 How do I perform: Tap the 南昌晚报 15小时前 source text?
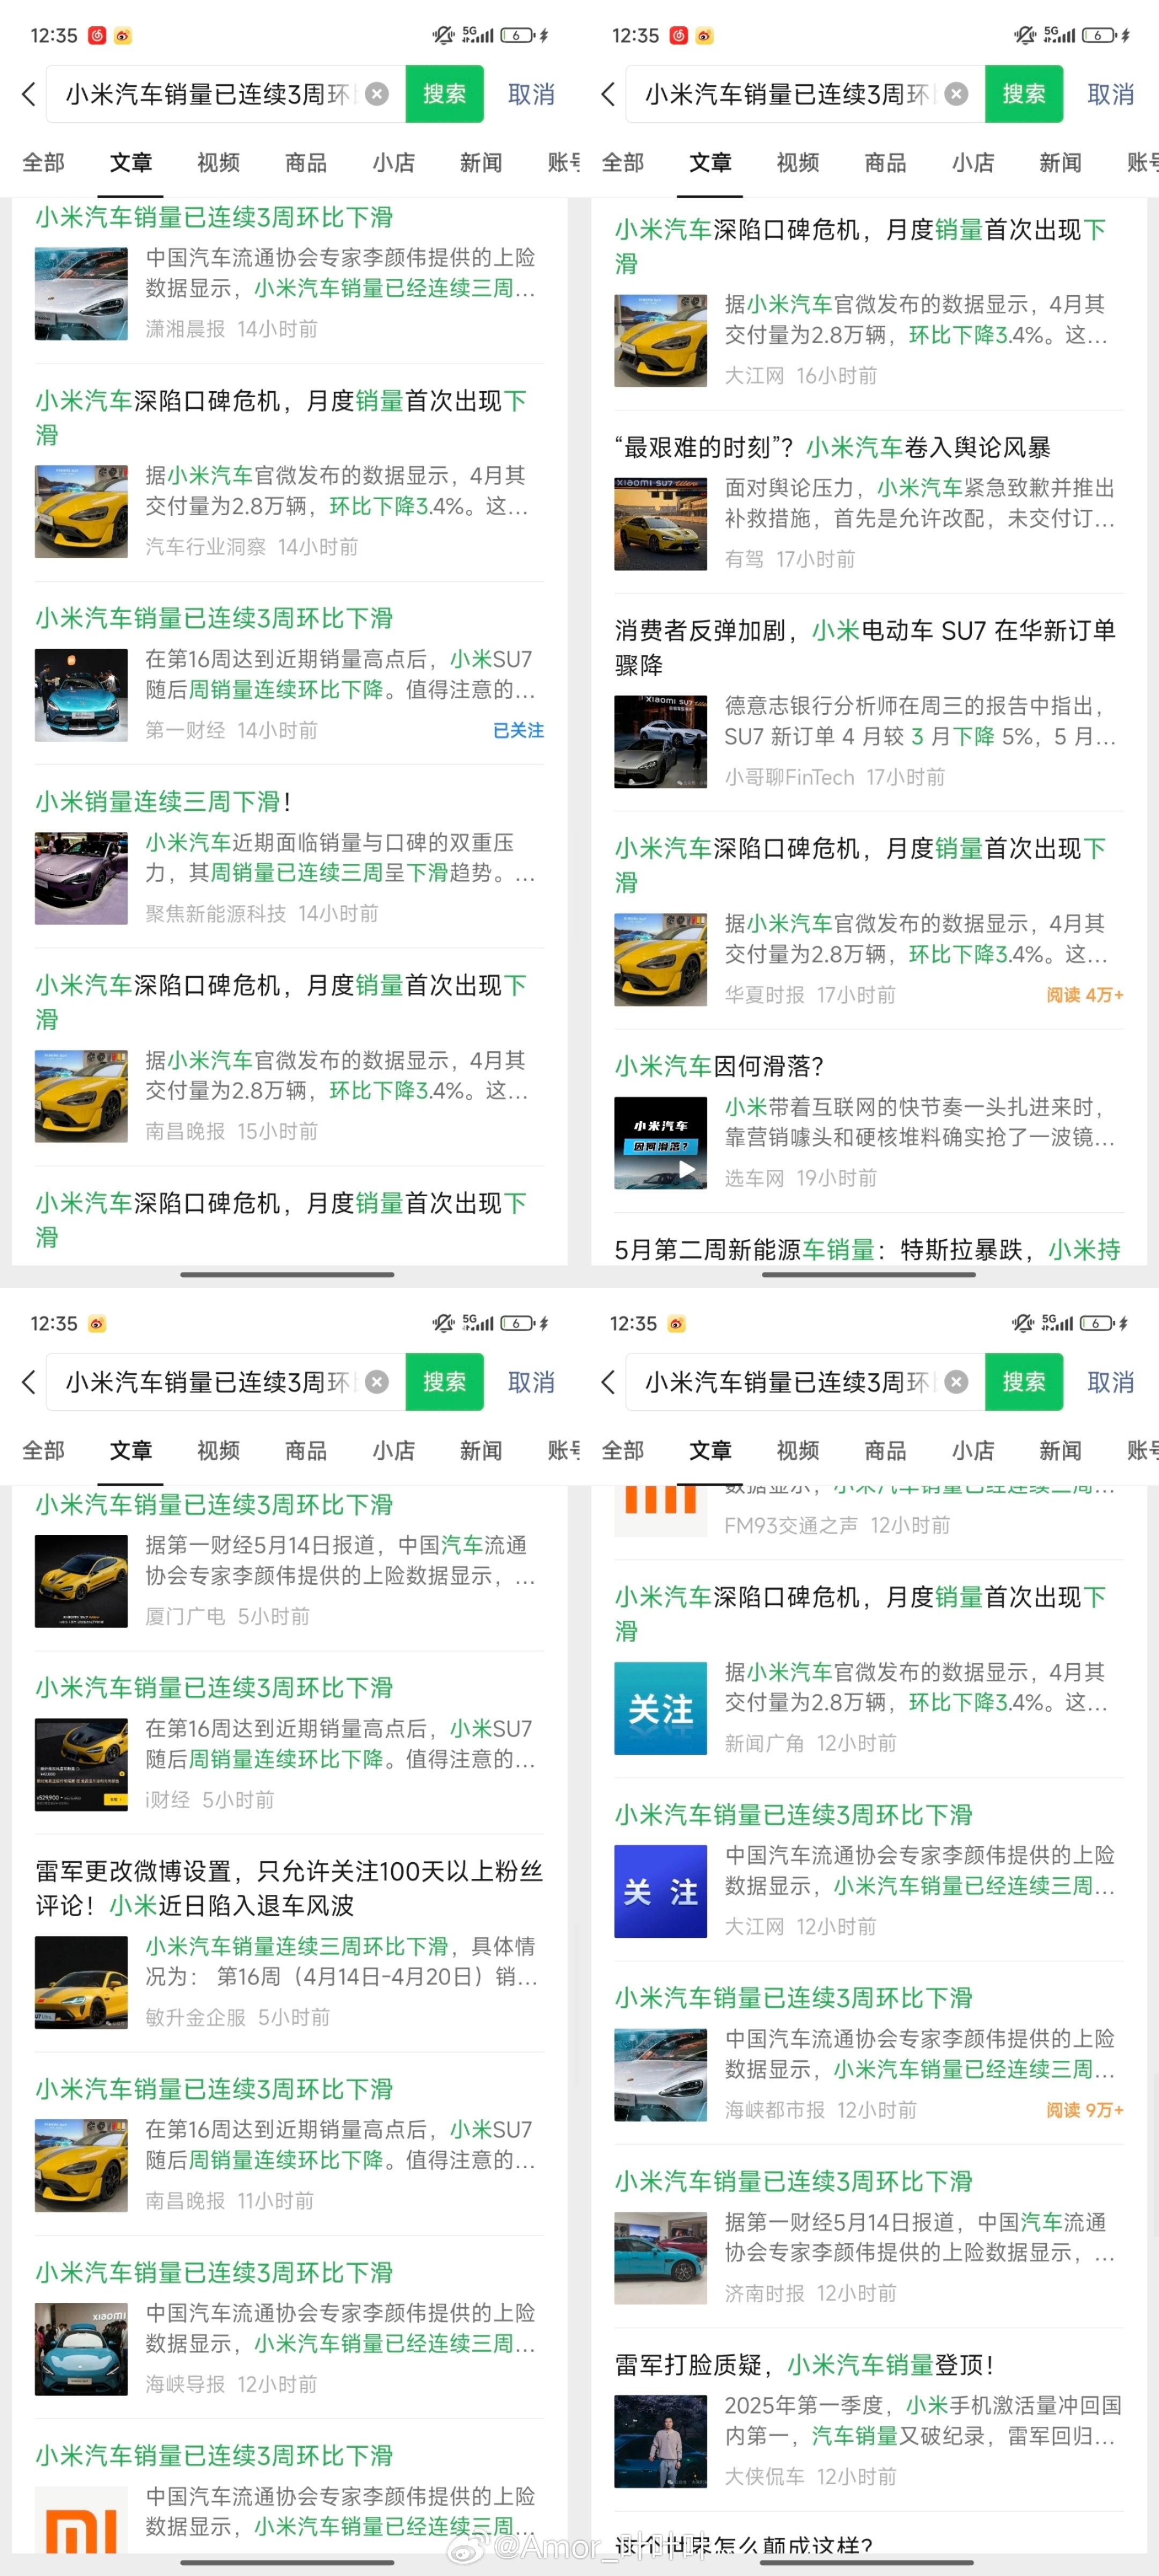point(185,1131)
